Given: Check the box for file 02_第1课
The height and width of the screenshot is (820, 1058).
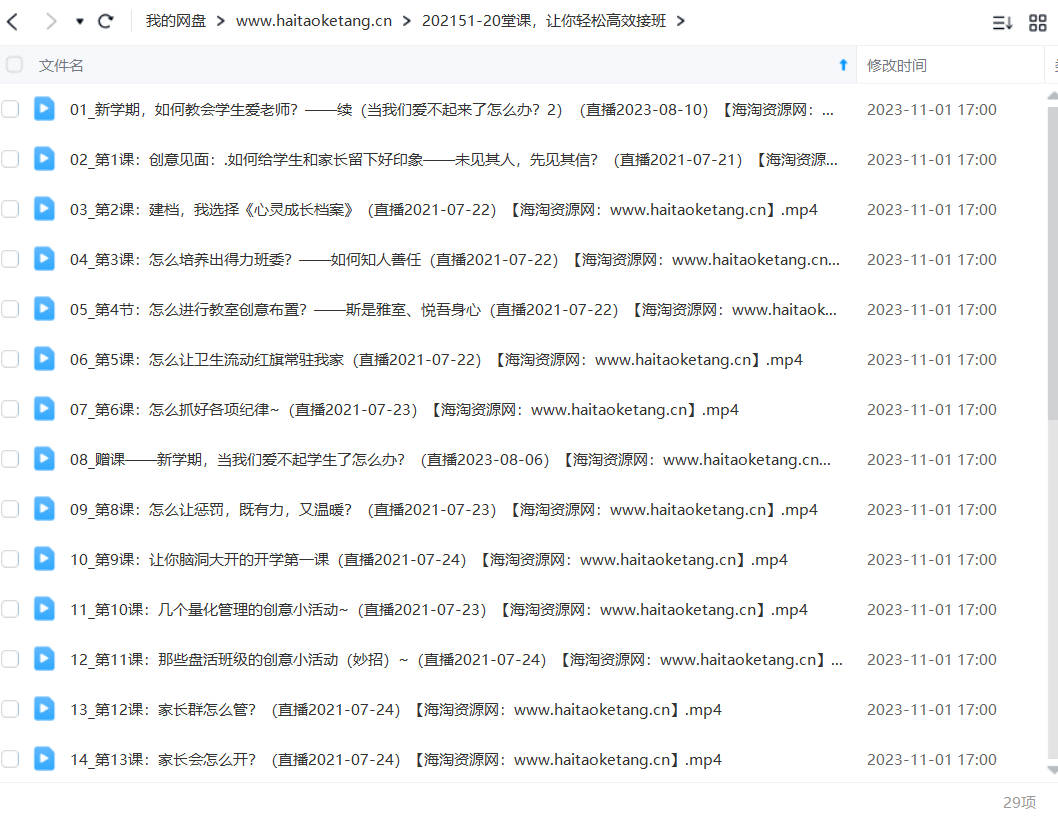Looking at the screenshot, I should coord(10,159).
